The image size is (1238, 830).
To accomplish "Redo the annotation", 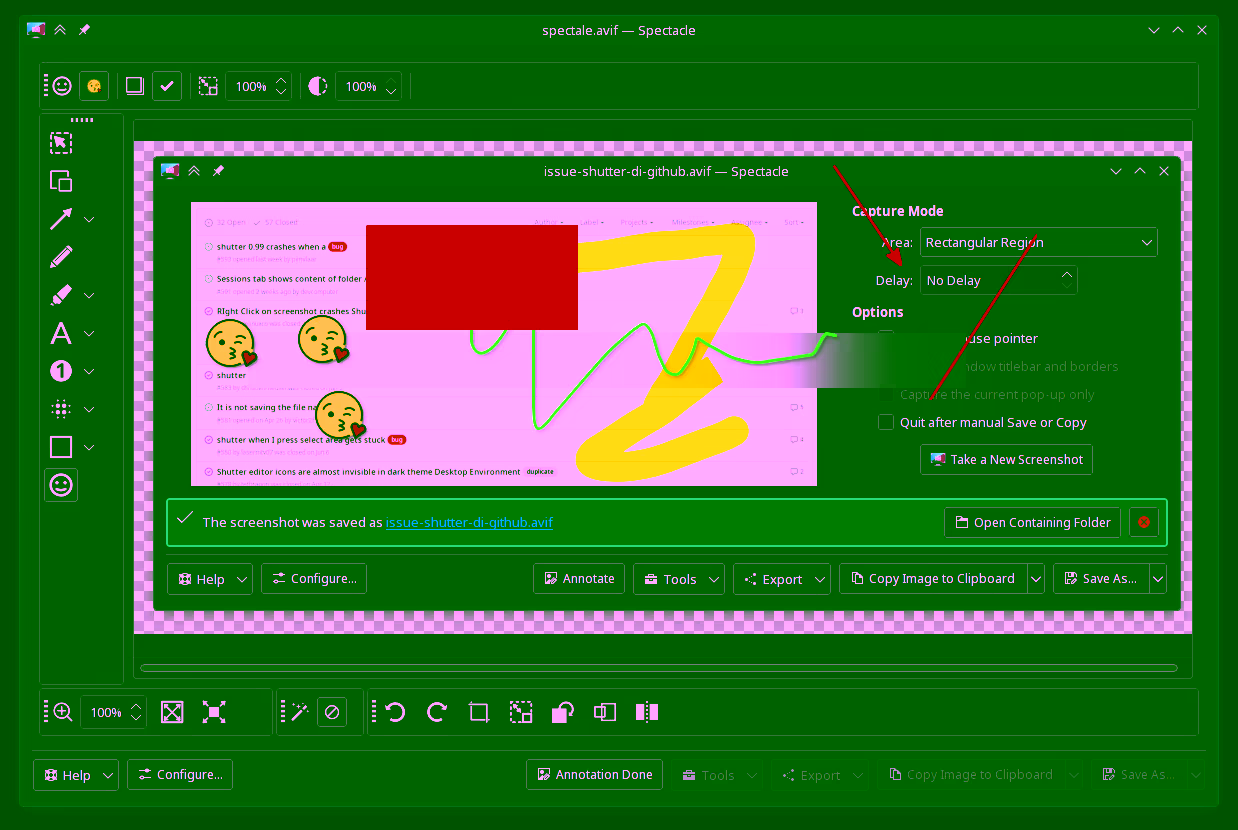I will pyautogui.click(x=437, y=712).
